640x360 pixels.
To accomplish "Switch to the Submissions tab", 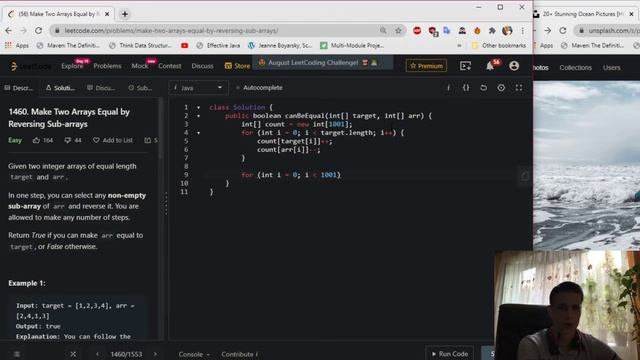I will [x=140, y=88].
